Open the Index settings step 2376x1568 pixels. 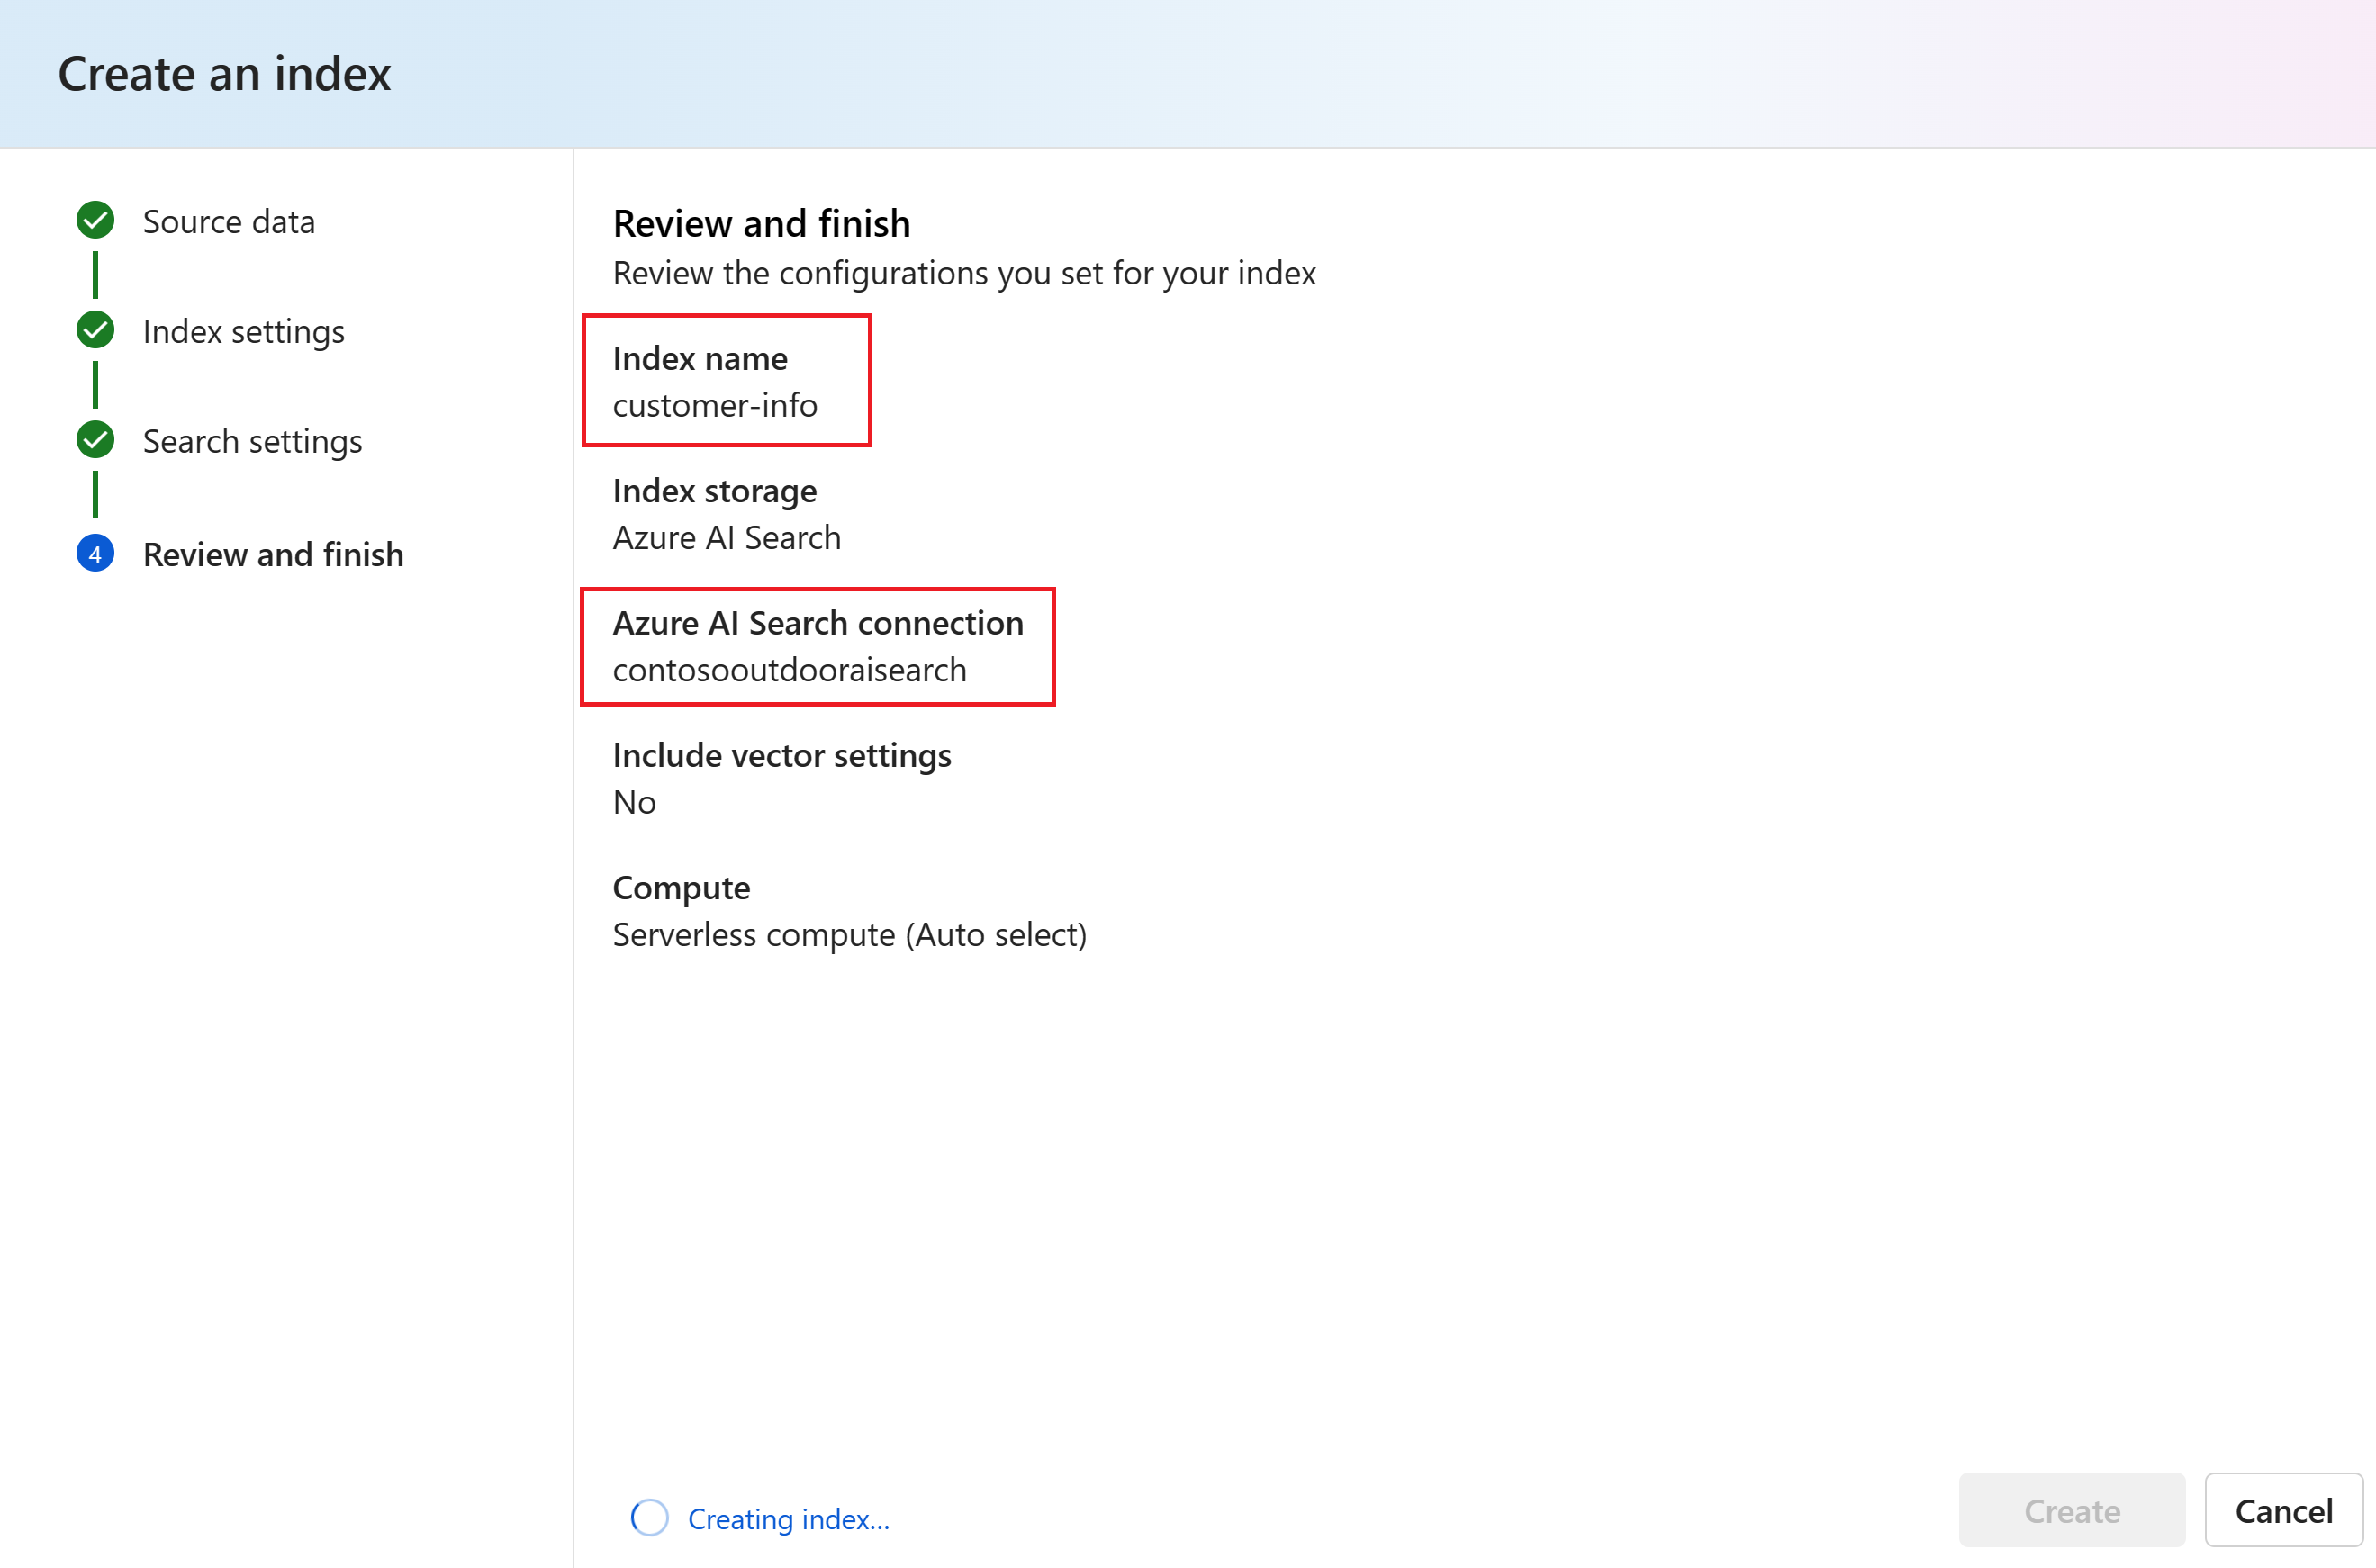tap(244, 331)
